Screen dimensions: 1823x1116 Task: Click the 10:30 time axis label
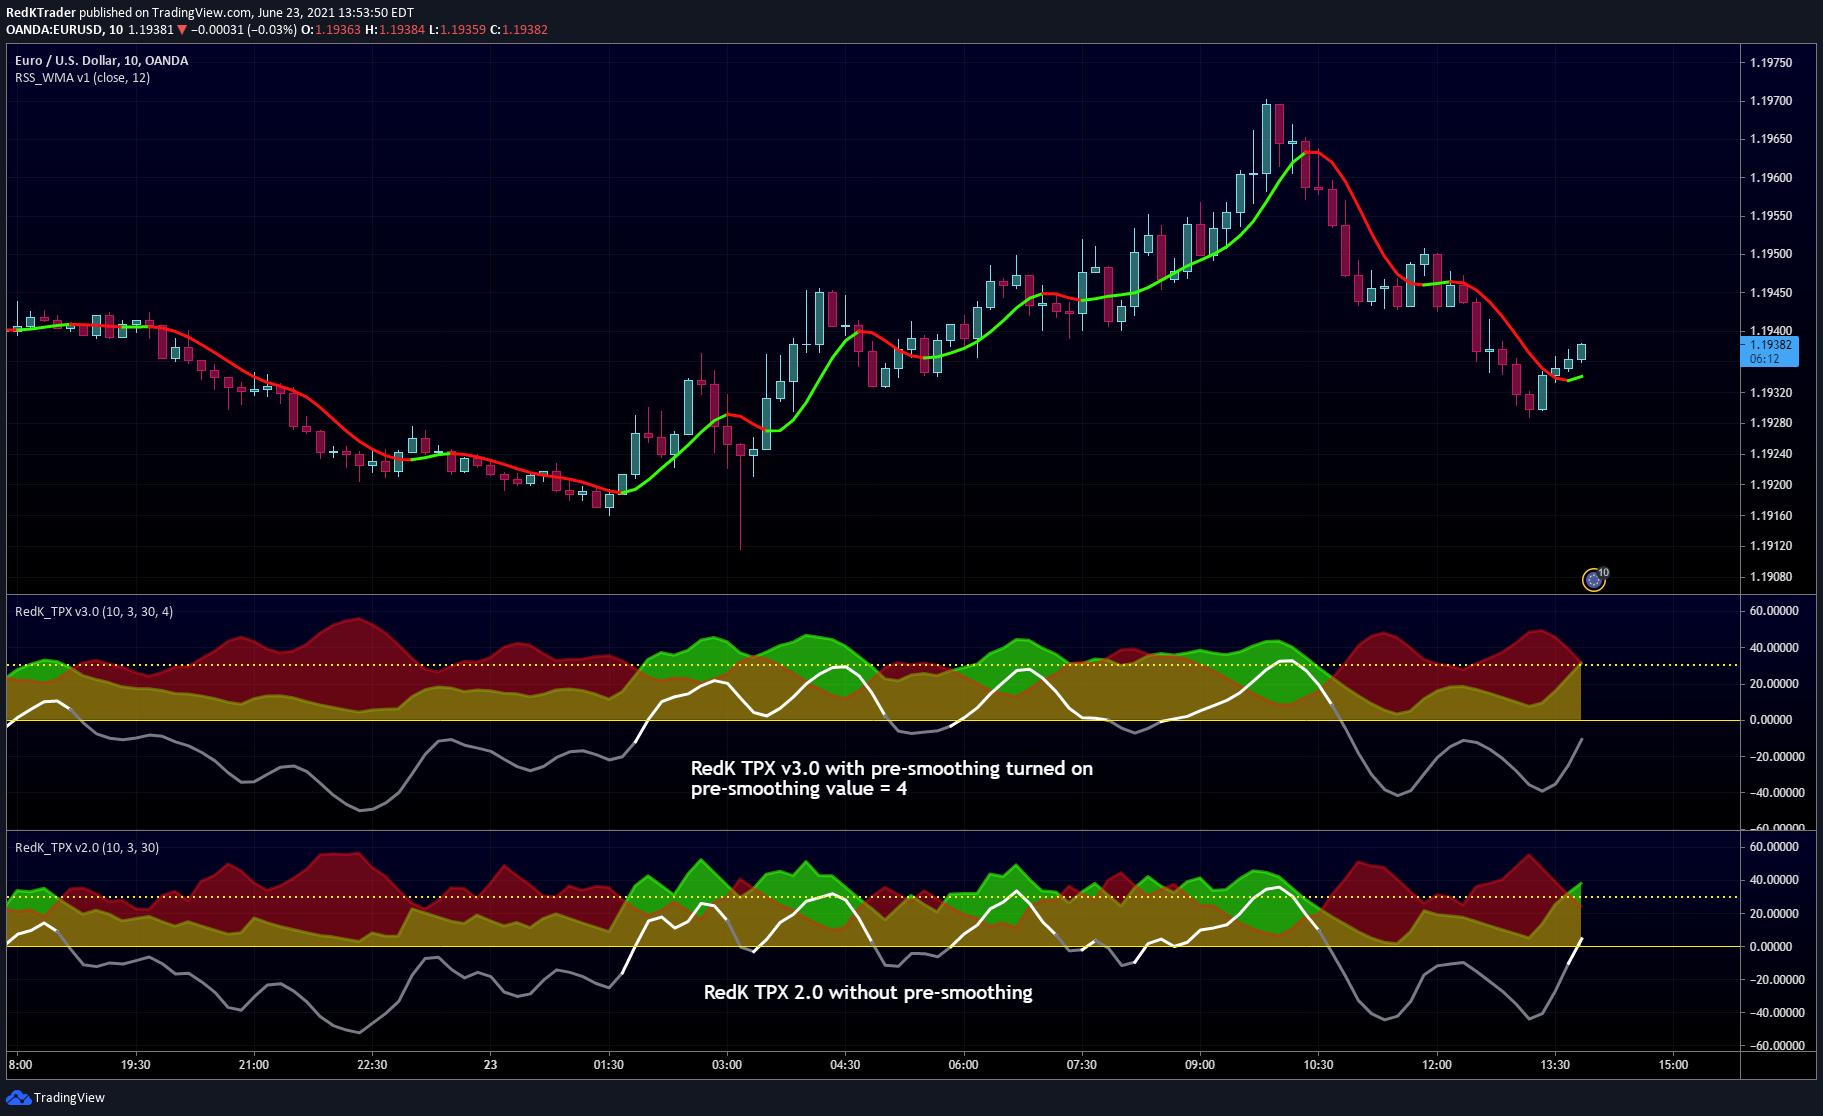(x=1318, y=1065)
